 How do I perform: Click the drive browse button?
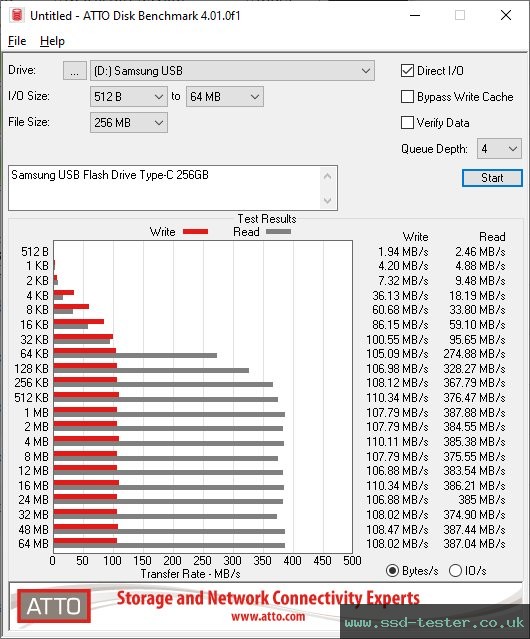tap(75, 71)
